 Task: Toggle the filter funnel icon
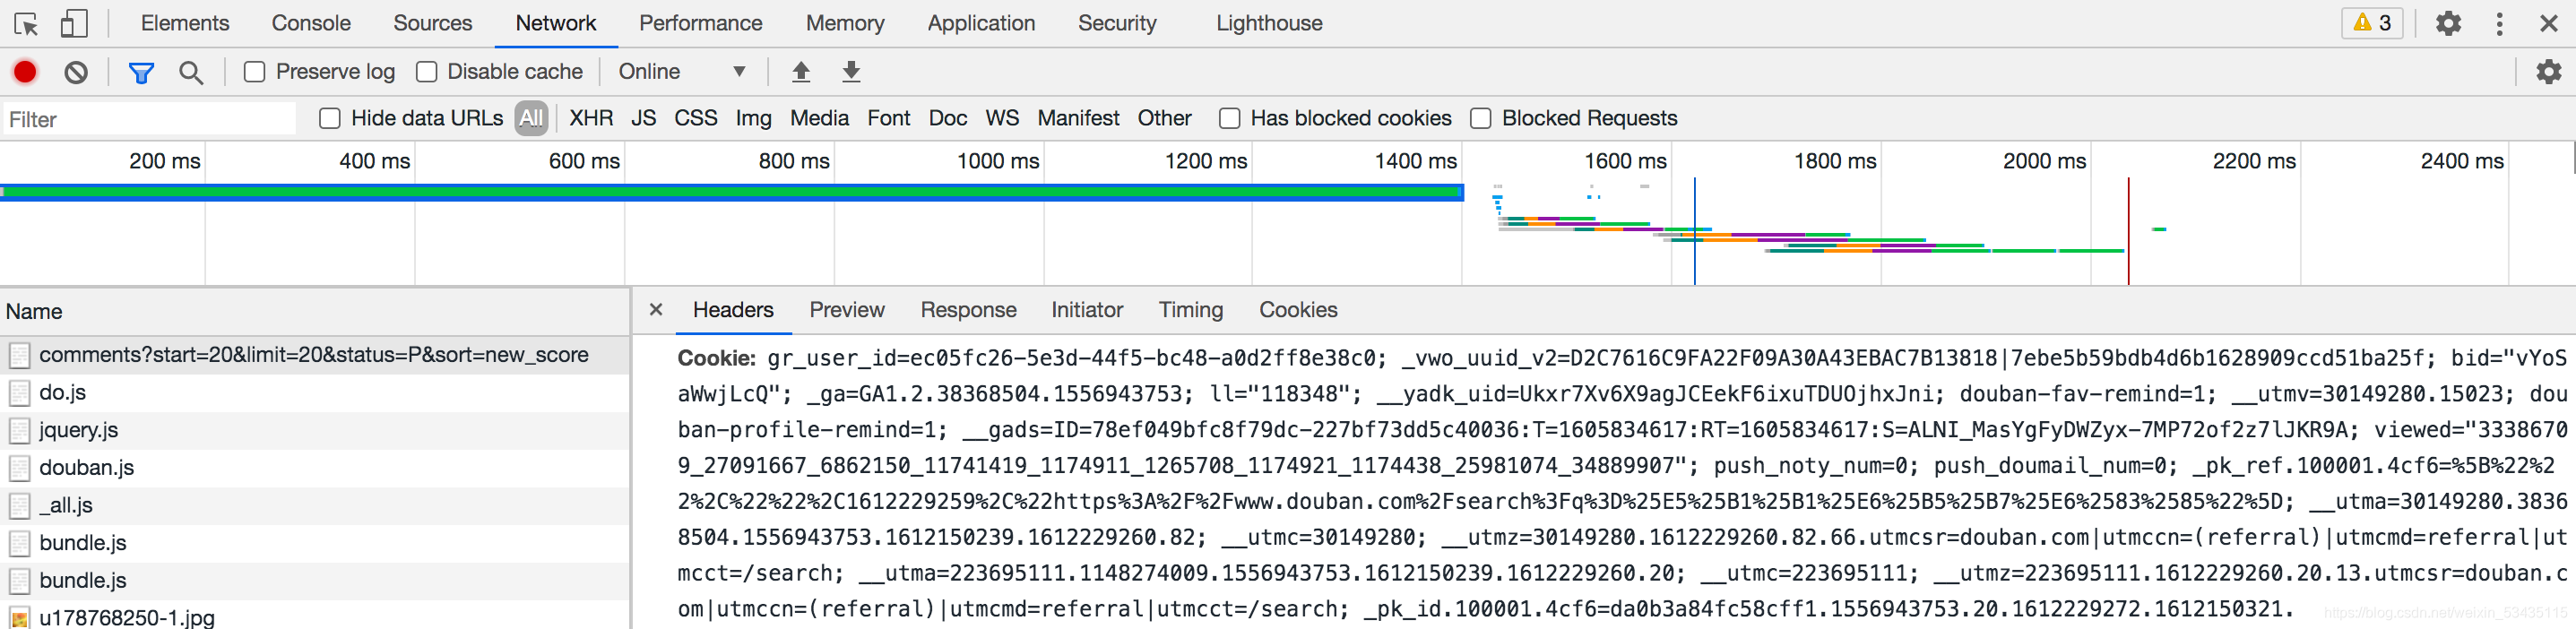pyautogui.click(x=141, y=72)
